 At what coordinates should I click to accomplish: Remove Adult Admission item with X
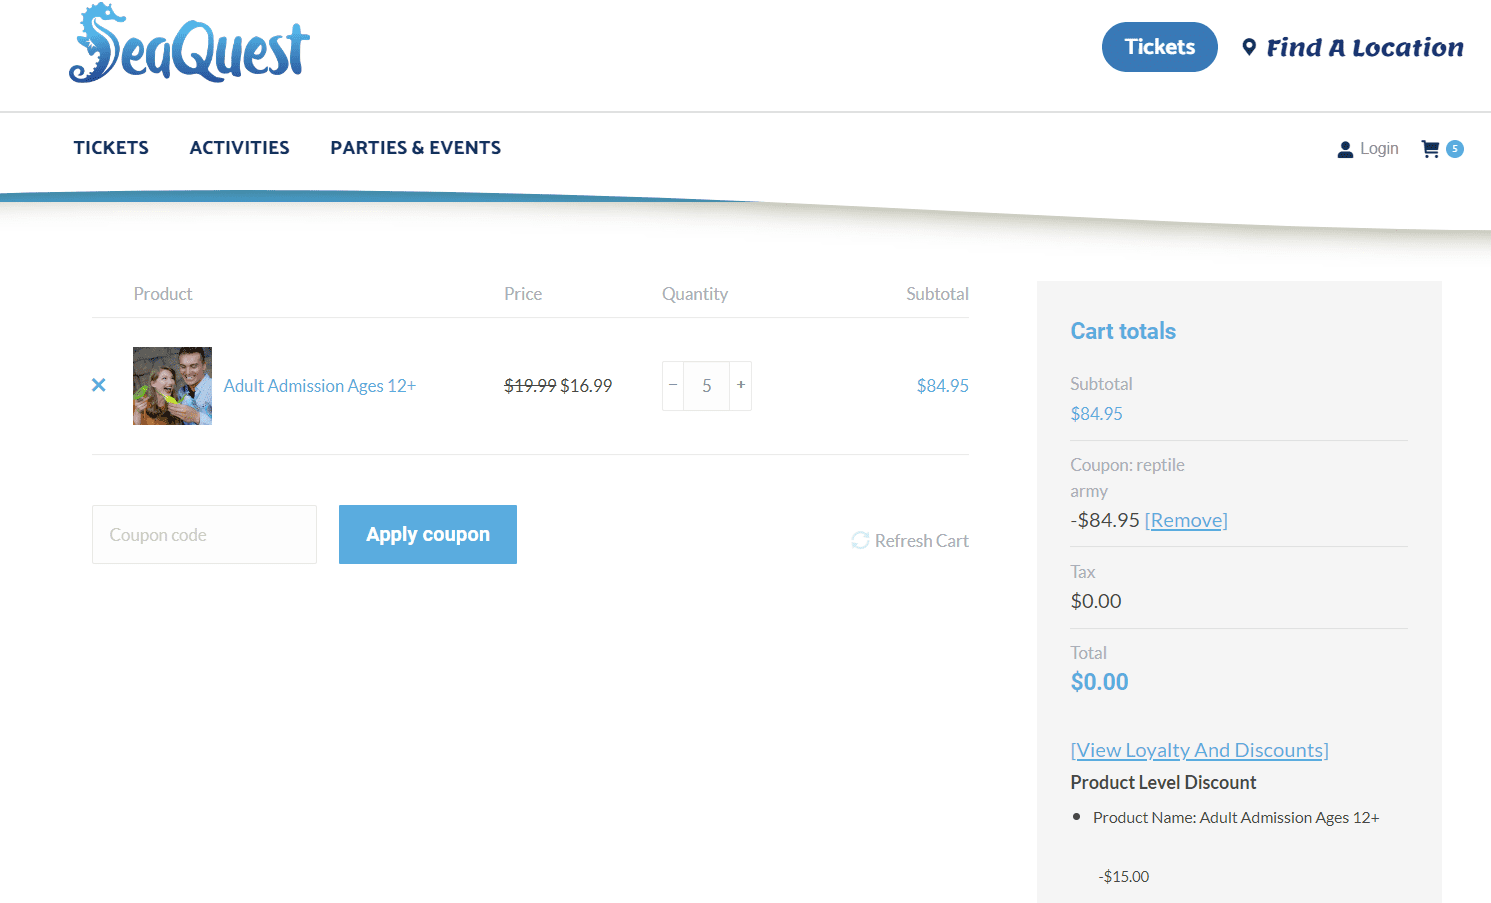(x=99, y=385)
